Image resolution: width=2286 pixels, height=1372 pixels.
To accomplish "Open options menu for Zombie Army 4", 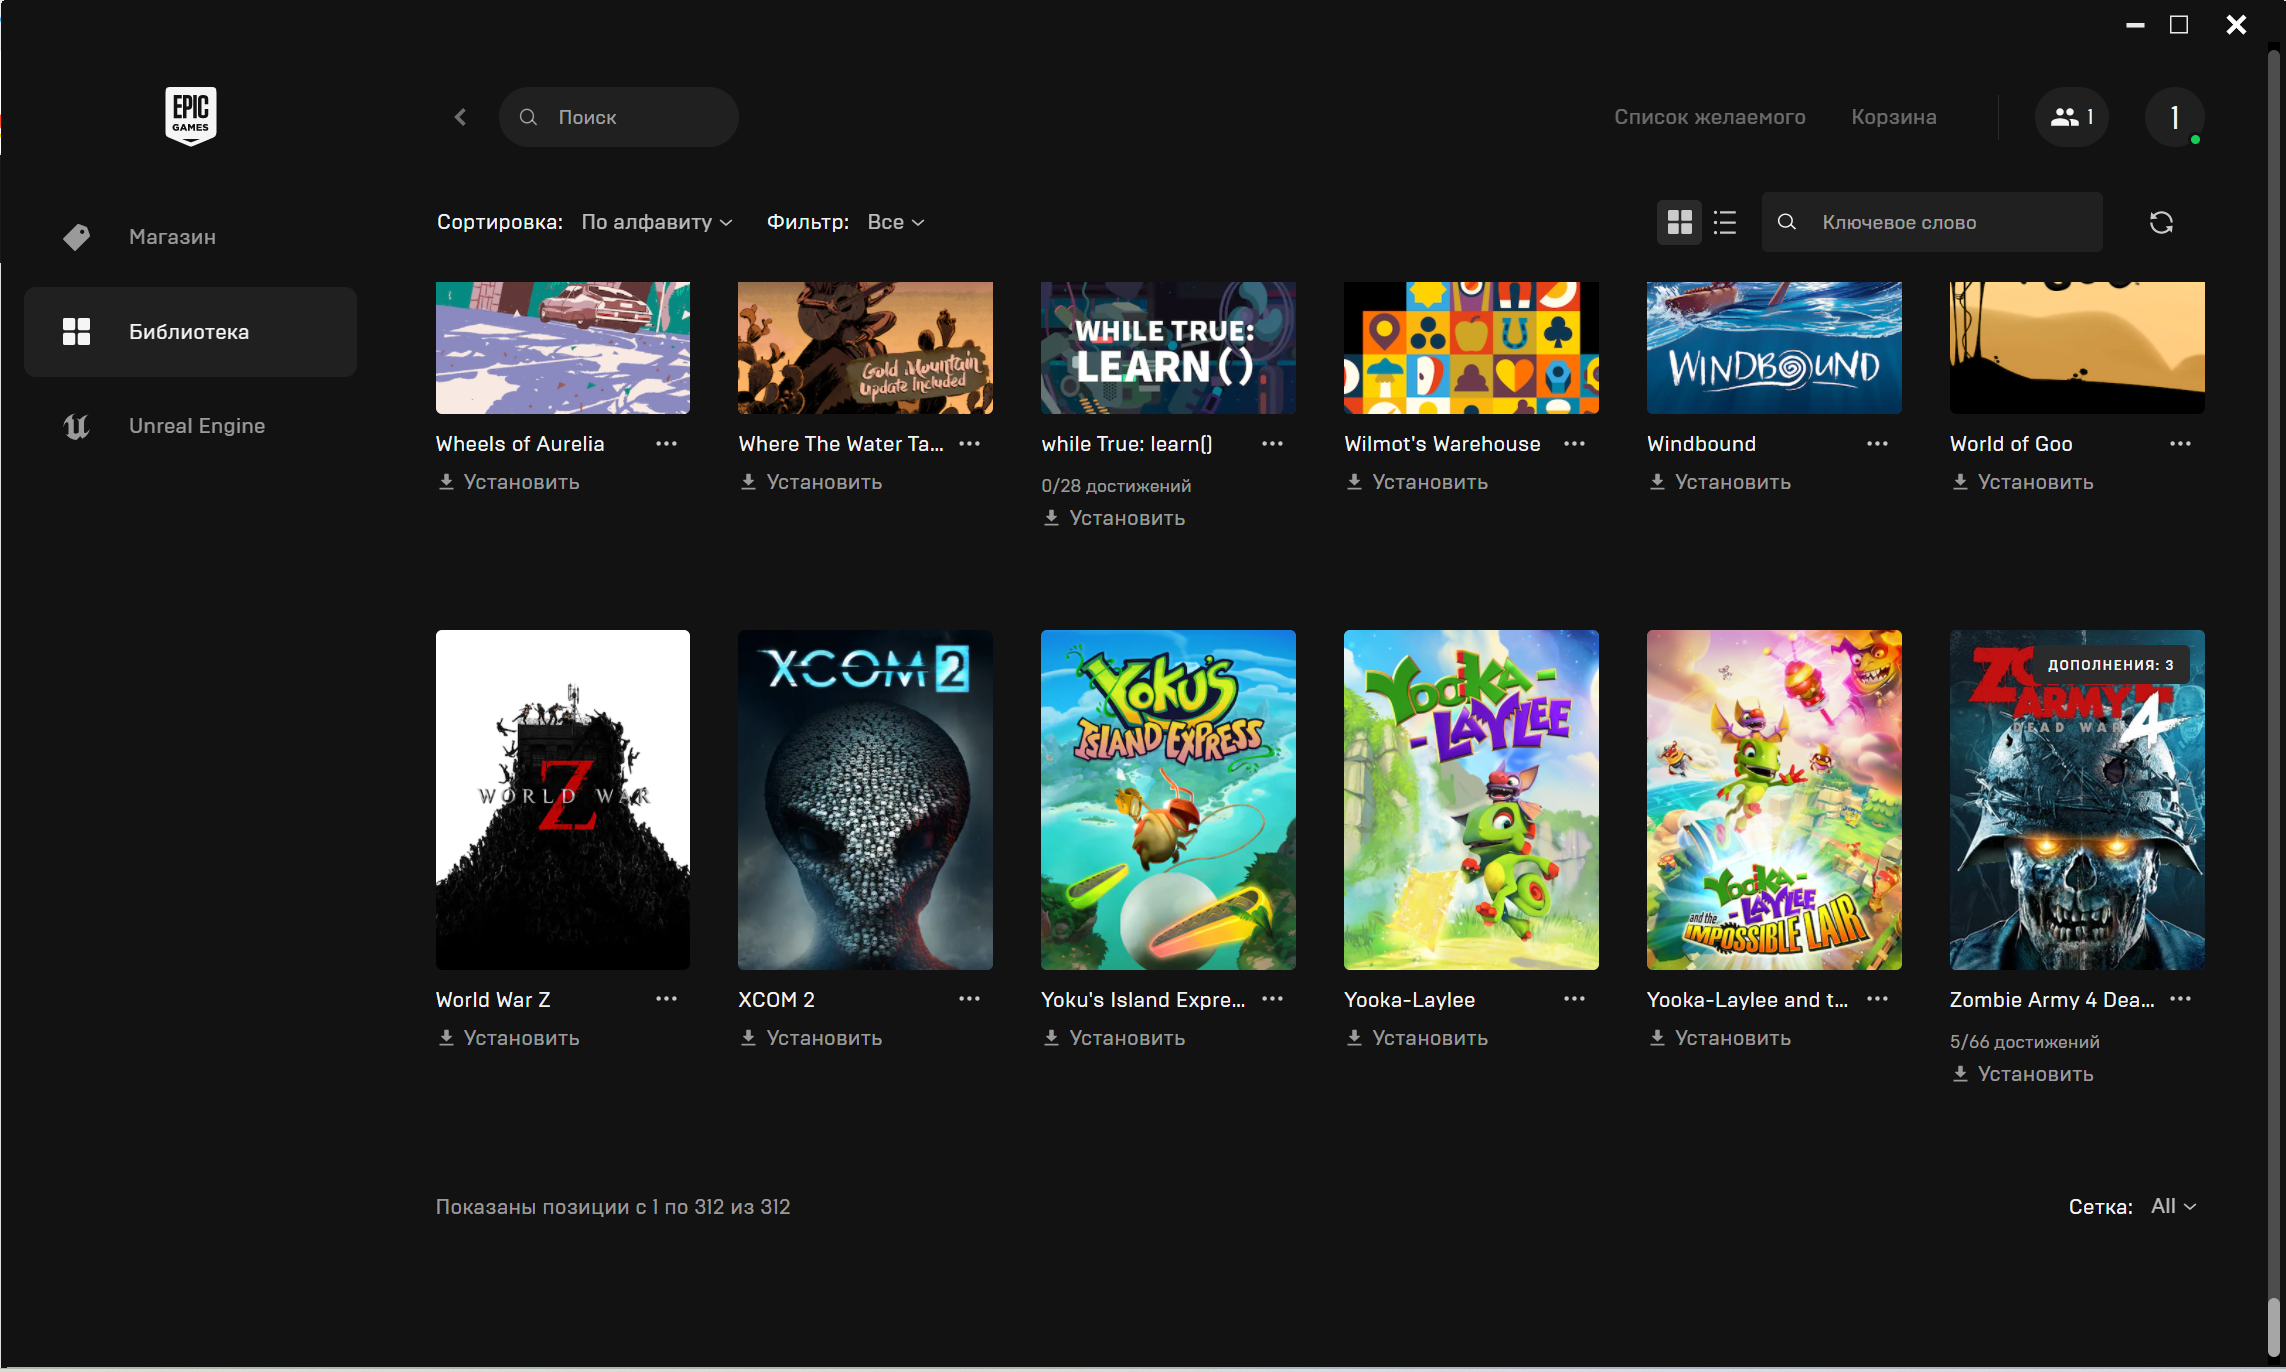I will point(2180,999).
